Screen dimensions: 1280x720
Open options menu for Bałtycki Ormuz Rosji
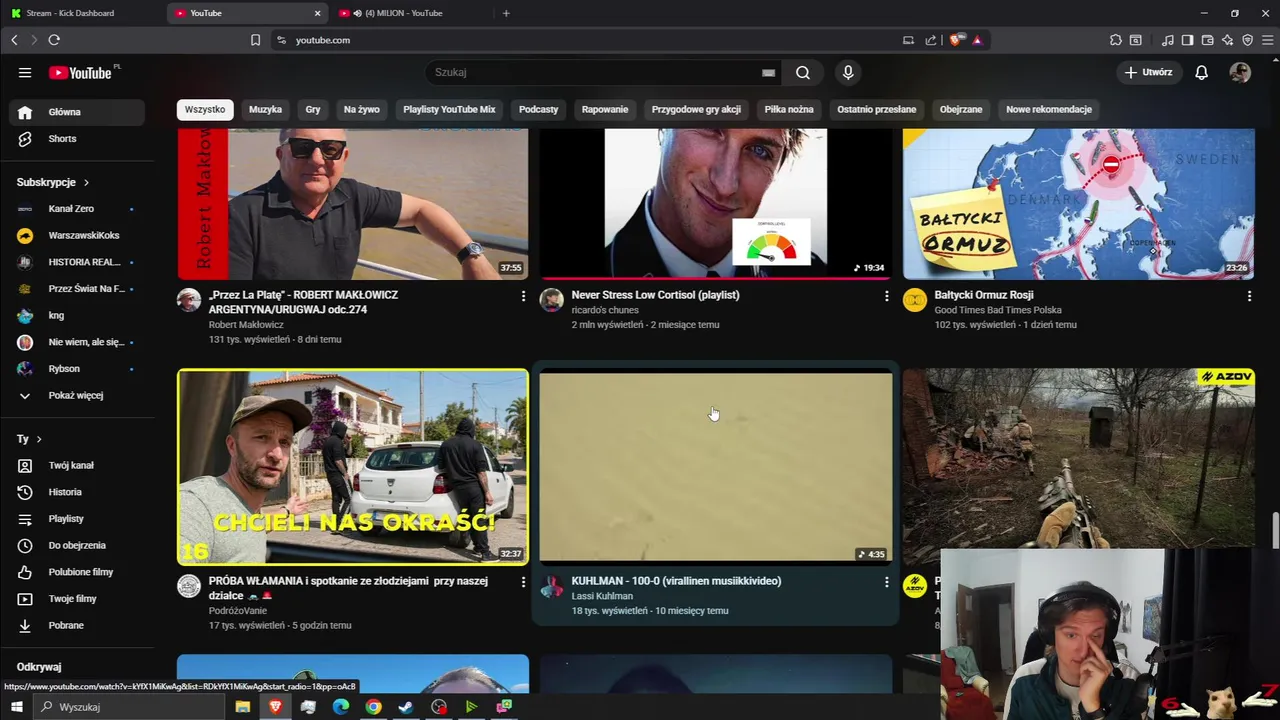(x=1249, y=296)
